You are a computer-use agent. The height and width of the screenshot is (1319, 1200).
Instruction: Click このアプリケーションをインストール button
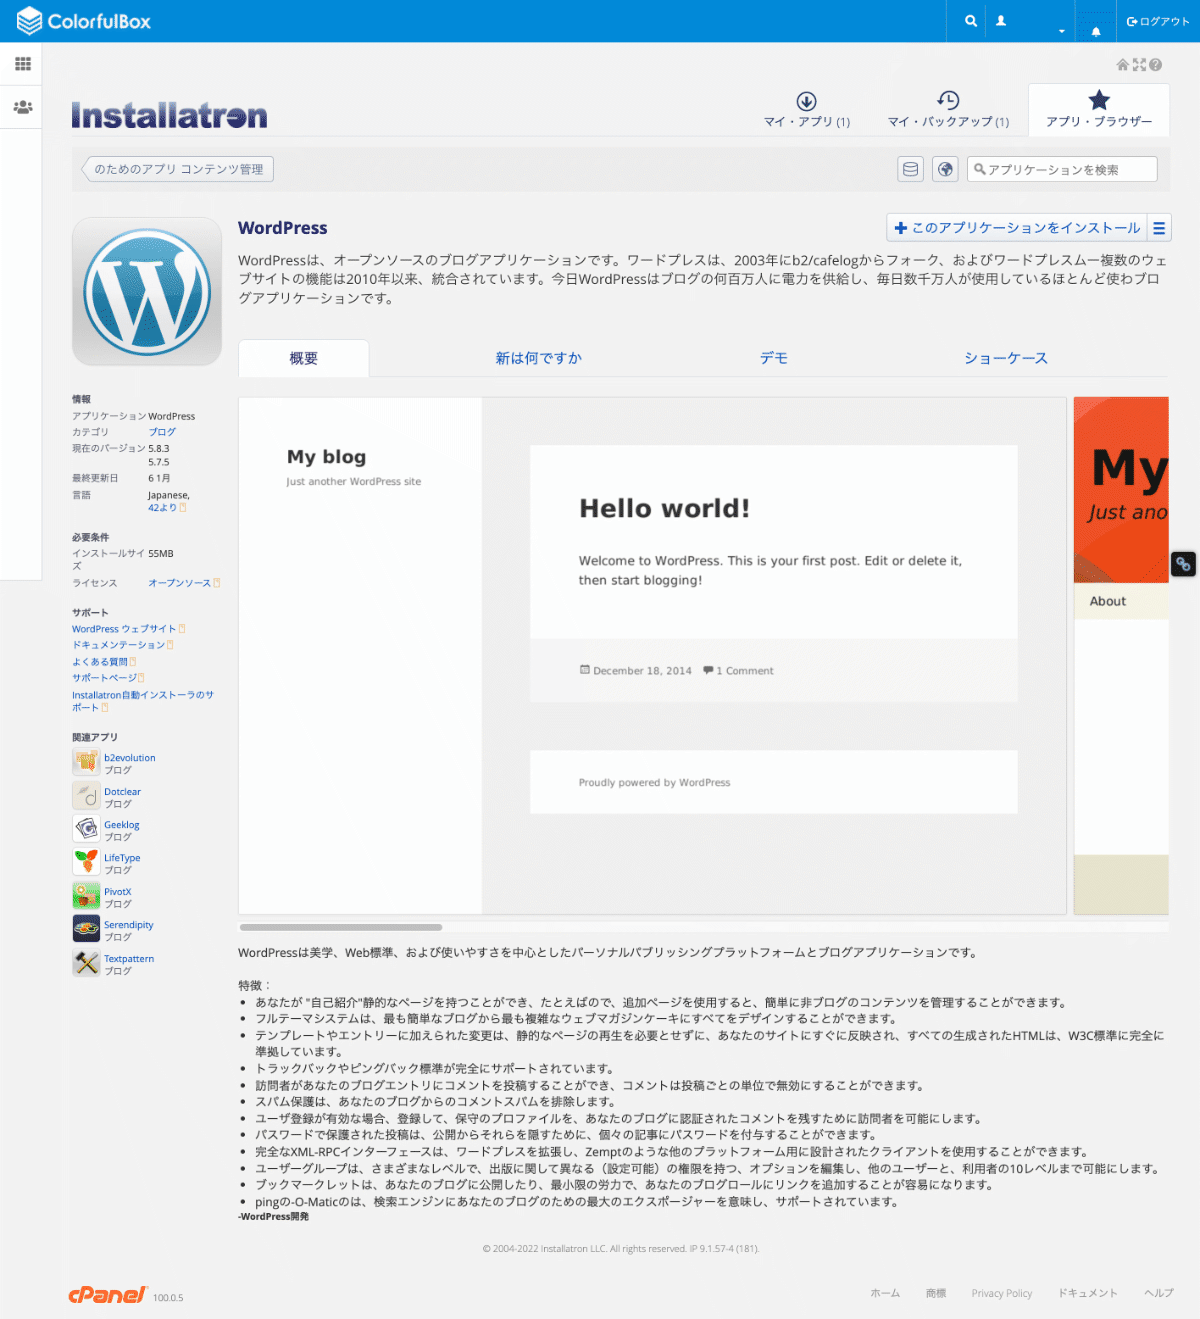pos(1017,228)
